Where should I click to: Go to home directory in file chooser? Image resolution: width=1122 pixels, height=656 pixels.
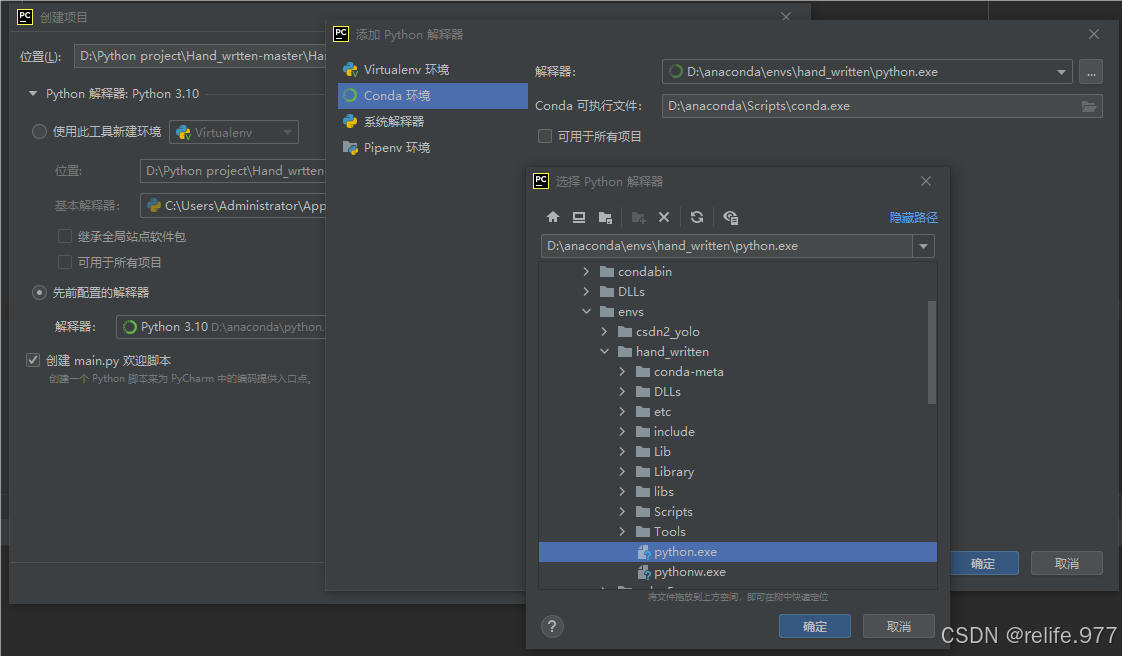pos(552,217)
